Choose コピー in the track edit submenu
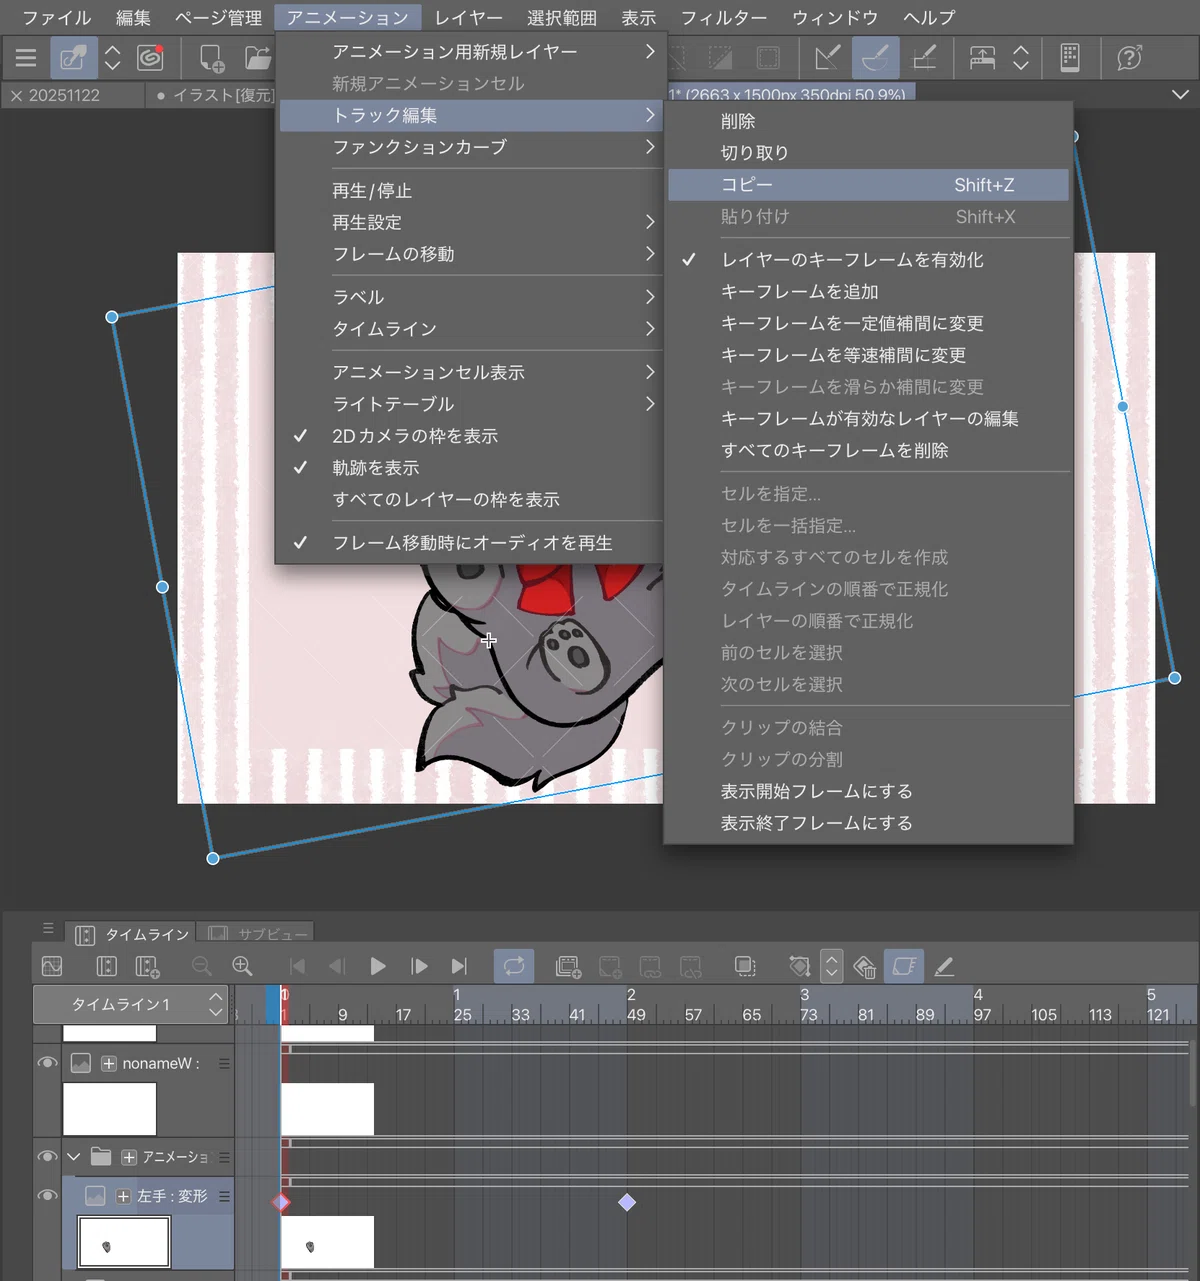 [869, 185]
